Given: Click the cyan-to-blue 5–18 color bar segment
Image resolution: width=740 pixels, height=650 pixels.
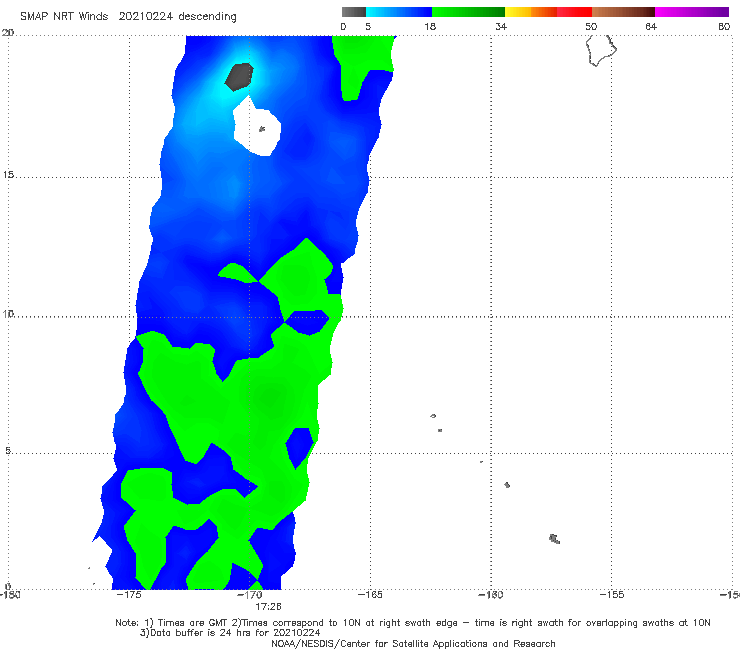Looking at the screenshot, I should click(399, 12).
